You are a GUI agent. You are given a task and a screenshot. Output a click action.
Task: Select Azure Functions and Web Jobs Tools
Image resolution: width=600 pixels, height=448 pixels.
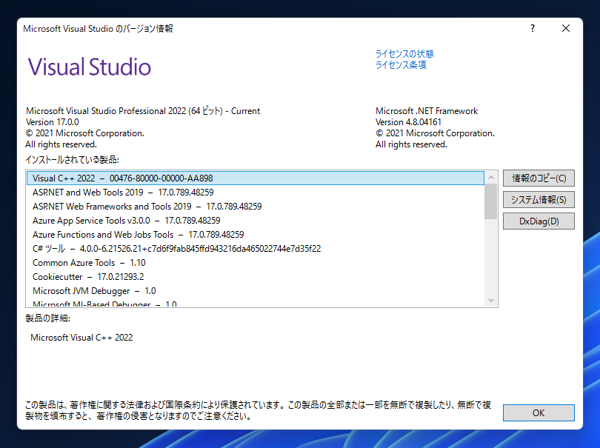pyautogui.click(x=256, y=235)
